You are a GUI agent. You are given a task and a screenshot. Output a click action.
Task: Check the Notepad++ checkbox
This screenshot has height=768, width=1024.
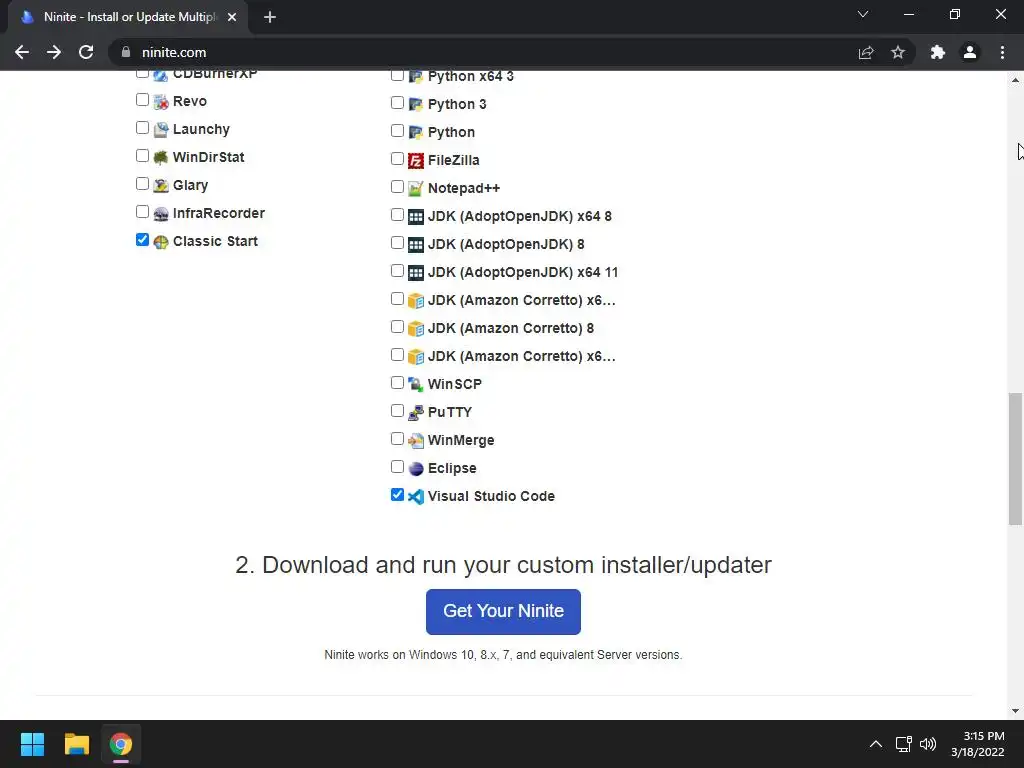tap(397, 187)
